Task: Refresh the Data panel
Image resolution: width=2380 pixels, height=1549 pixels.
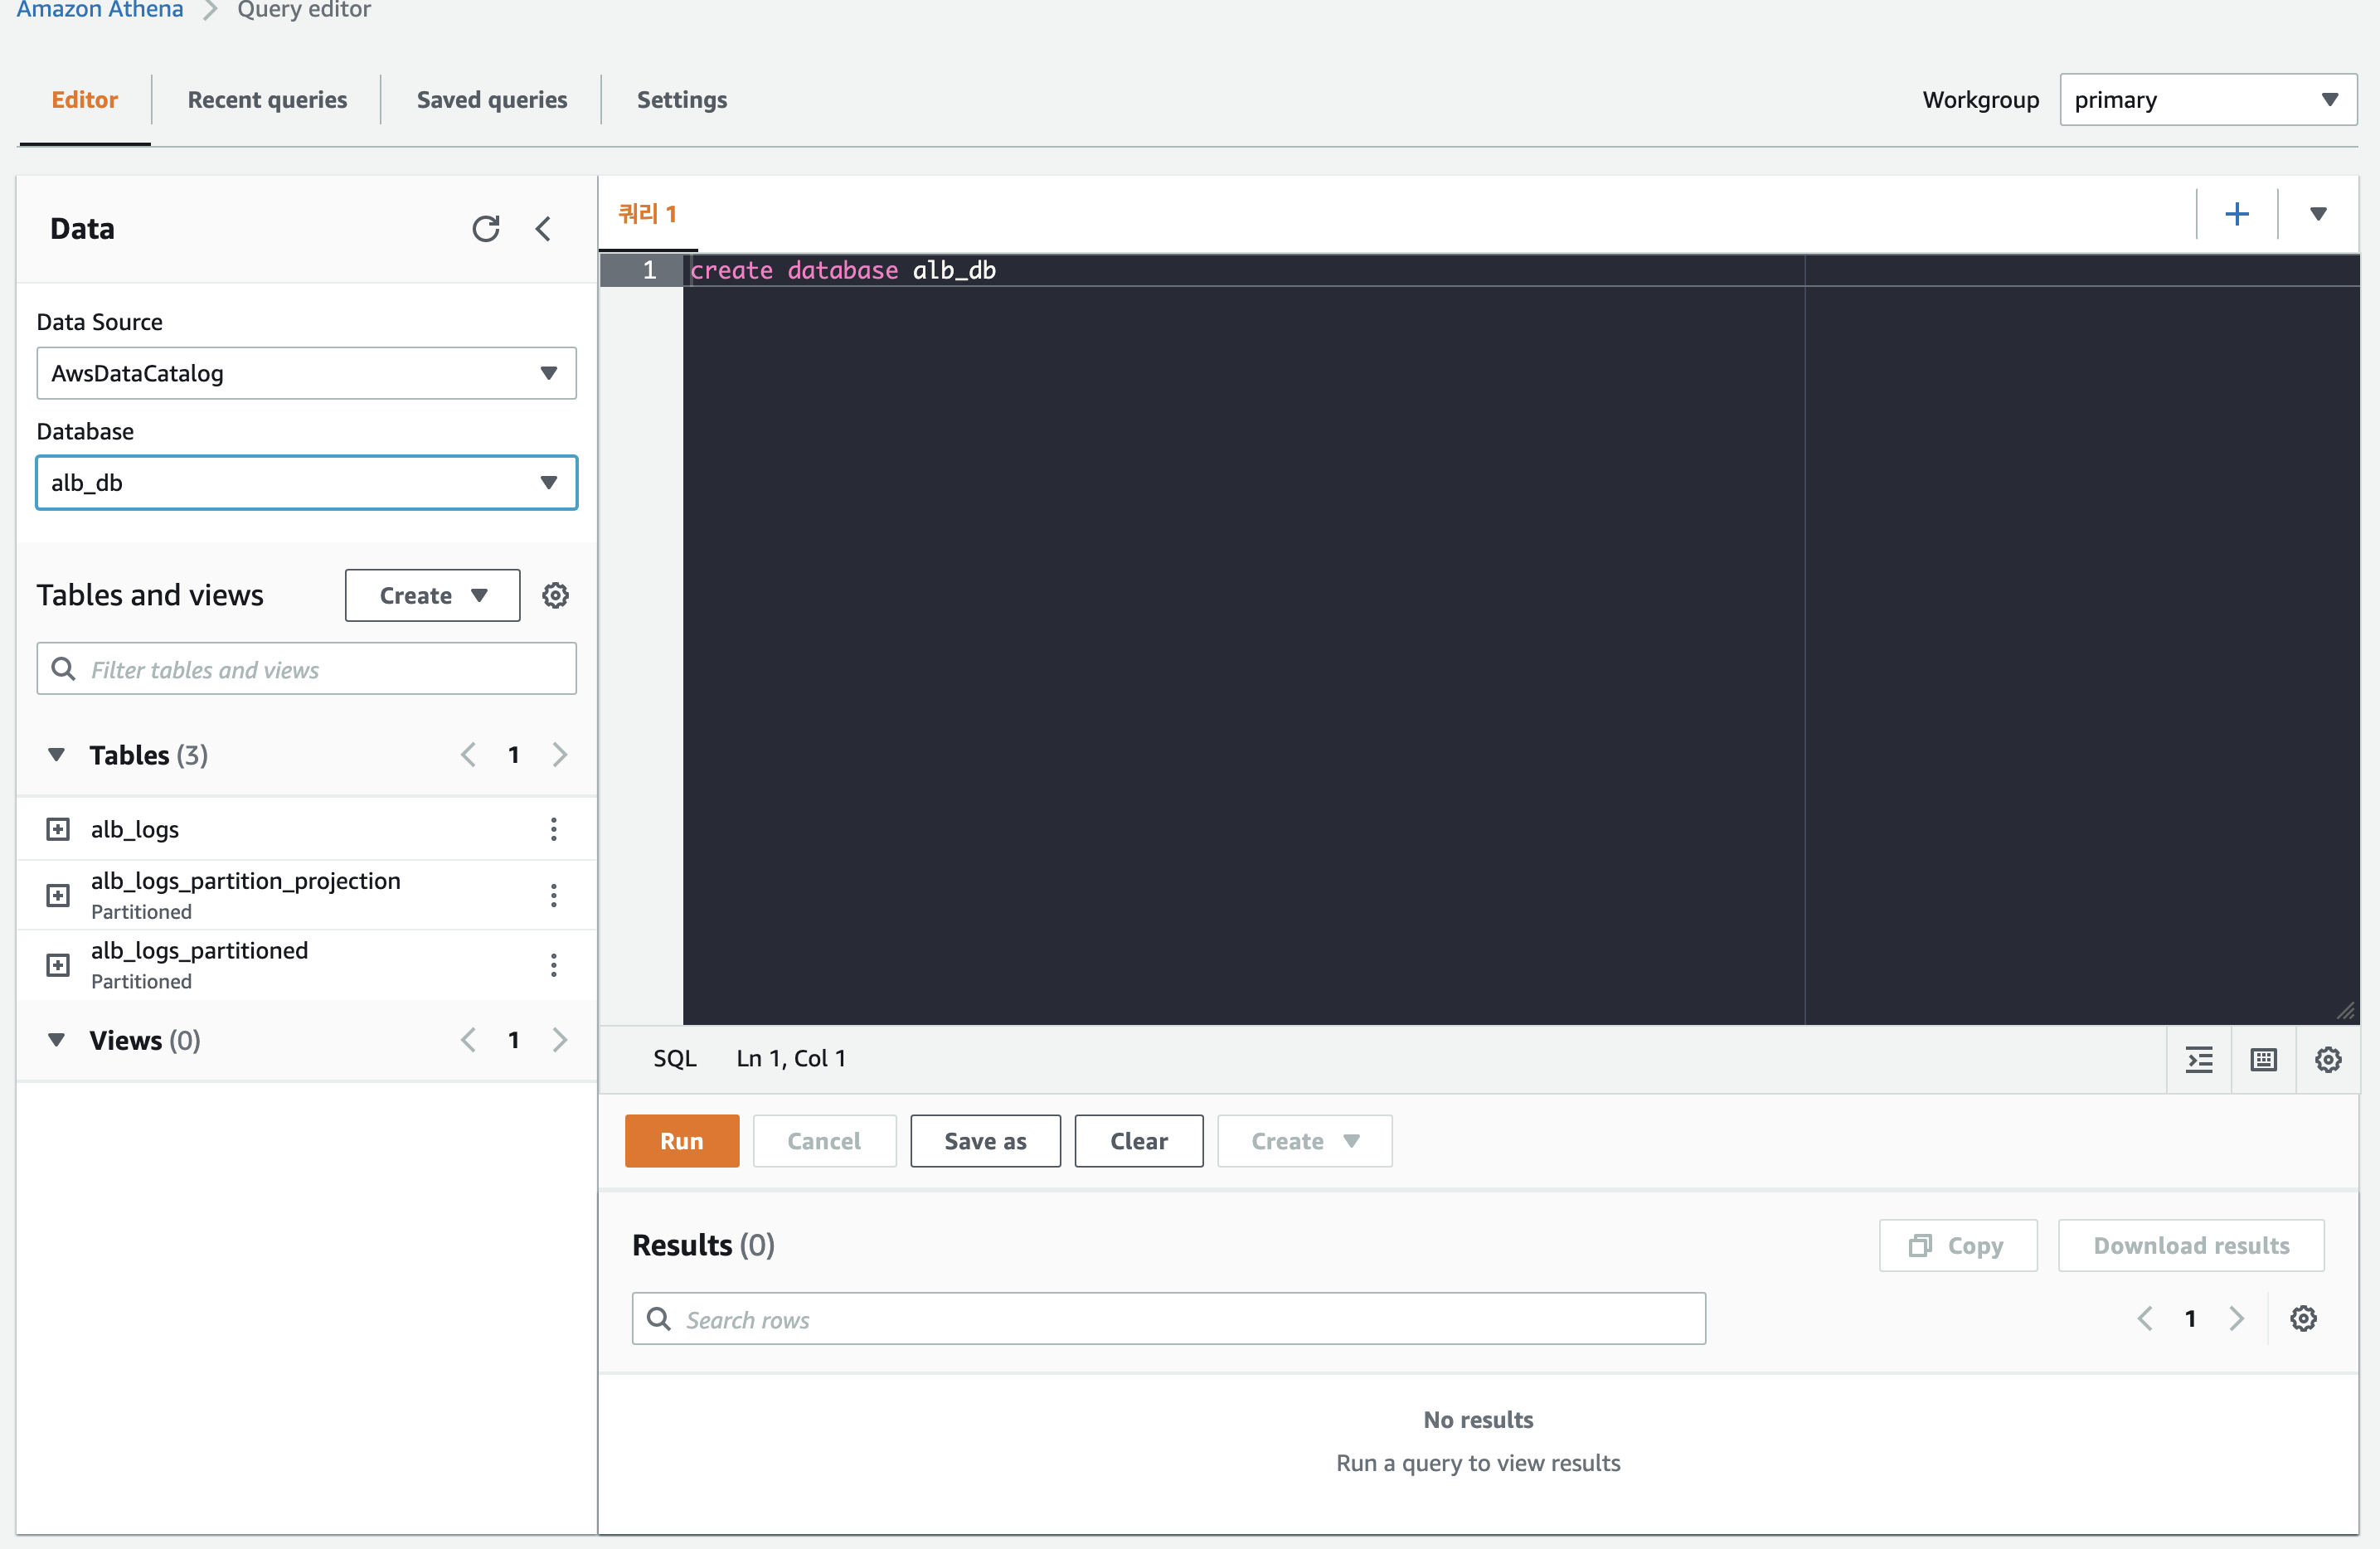Action: 485,229
